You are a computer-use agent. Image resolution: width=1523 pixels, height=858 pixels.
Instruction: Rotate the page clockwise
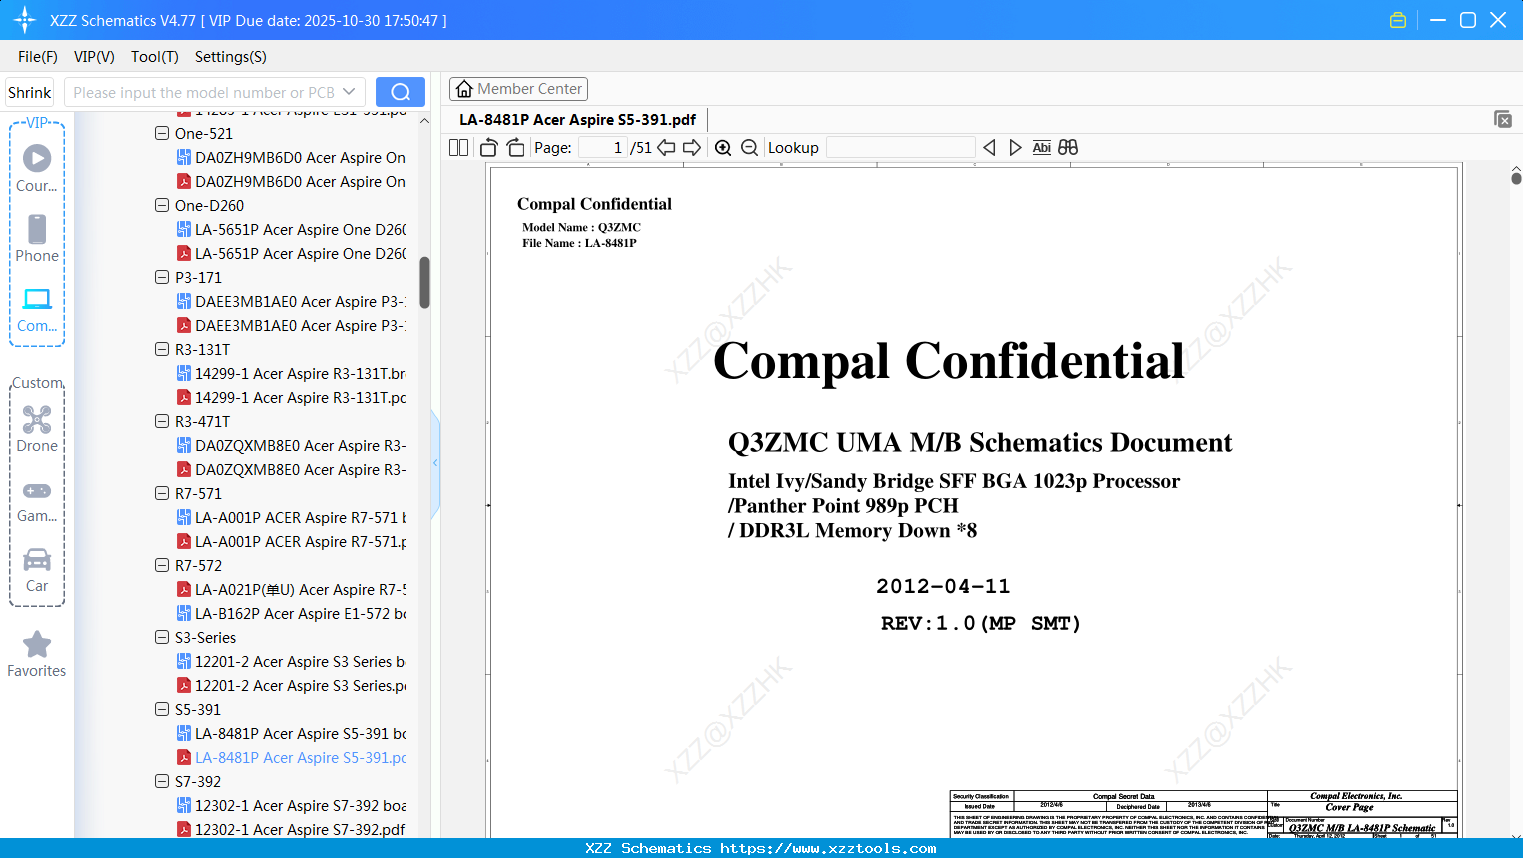[x=516, y=148]
